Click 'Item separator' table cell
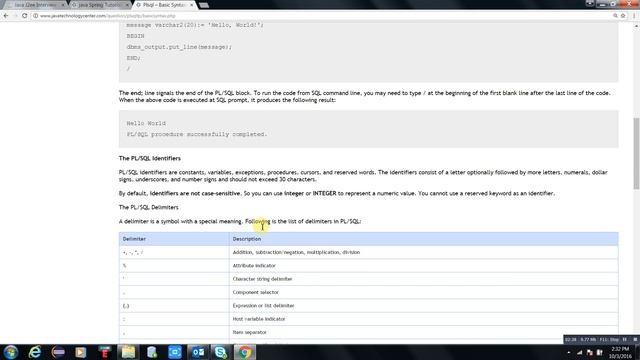Viewport: 640px width, 360px height. pyautogui.click(x=424, y=332)
